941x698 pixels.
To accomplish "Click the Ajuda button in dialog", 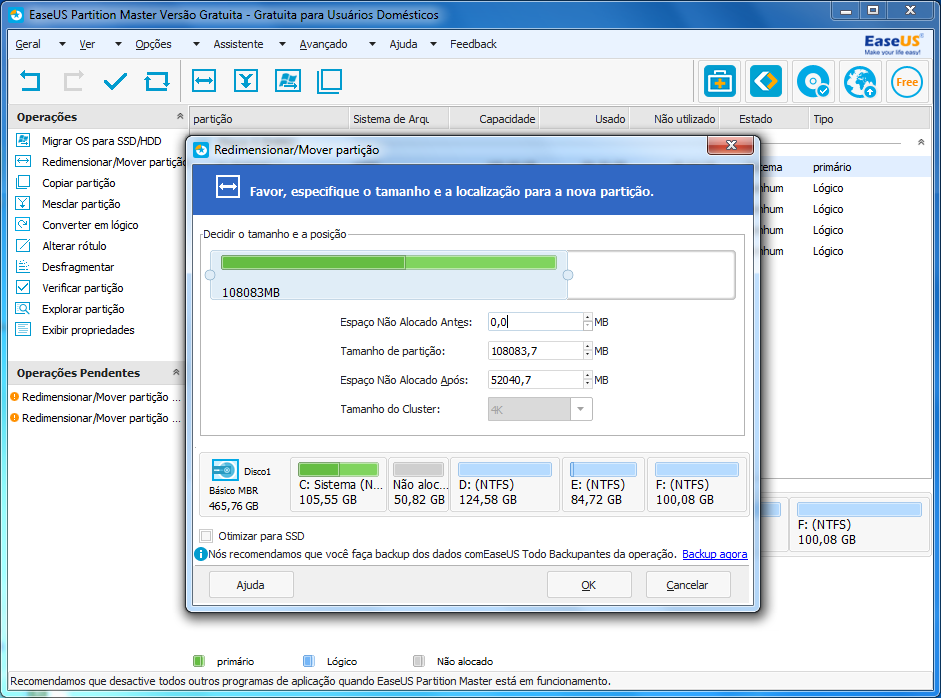I will click(x=251, y=585).
